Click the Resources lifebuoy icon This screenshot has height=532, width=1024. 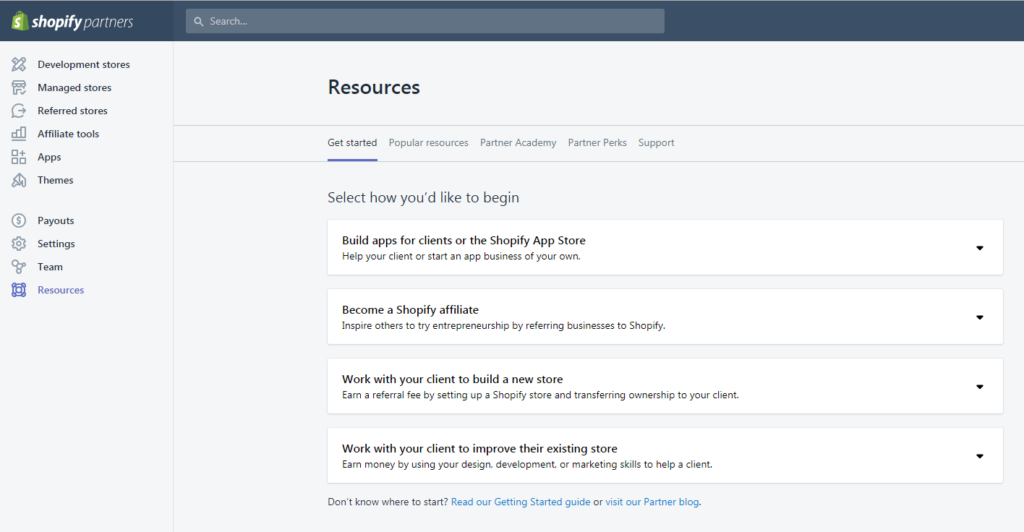tap(19, 290)
